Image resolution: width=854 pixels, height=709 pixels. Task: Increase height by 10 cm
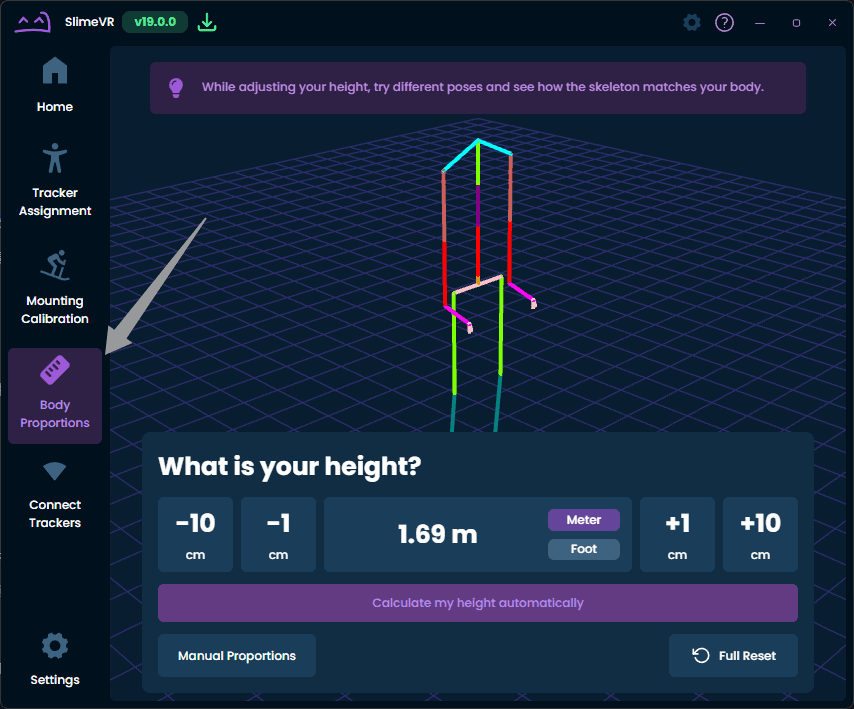tap(760, 534)
